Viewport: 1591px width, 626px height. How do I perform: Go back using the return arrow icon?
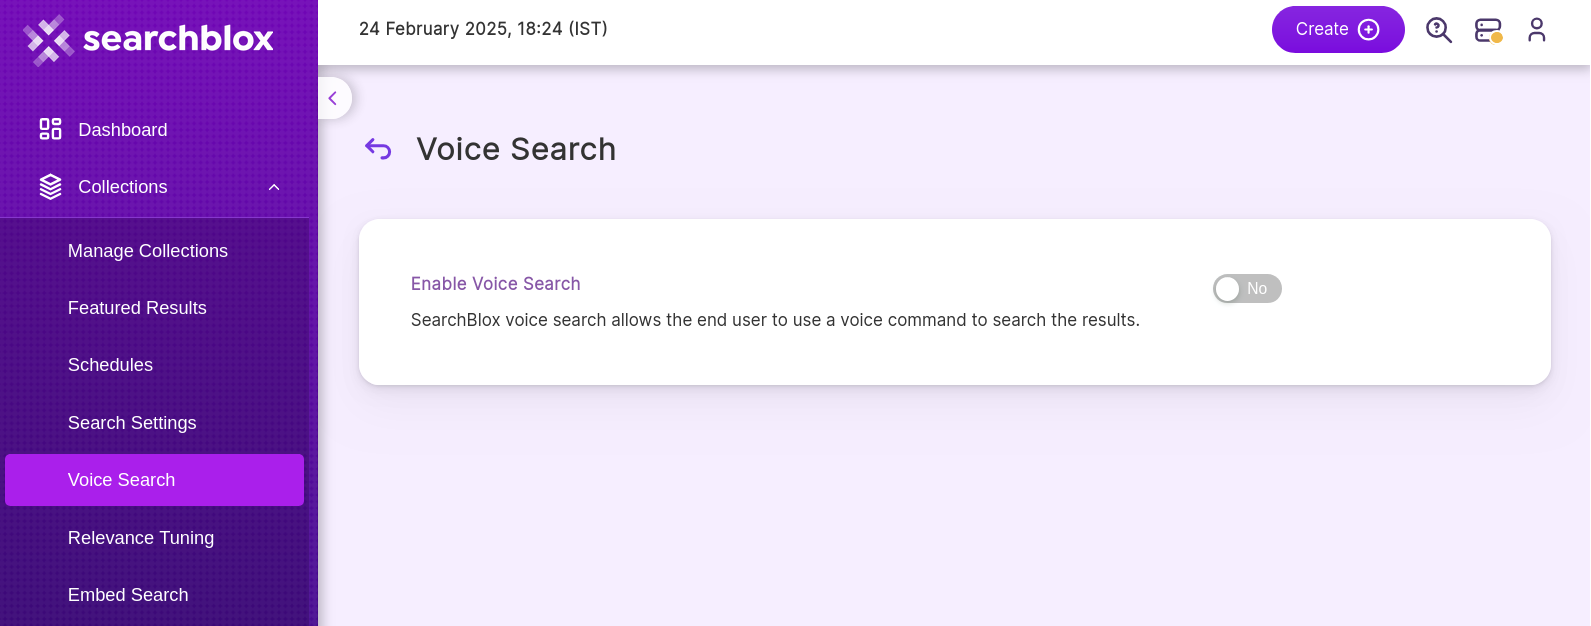point(378,149)
